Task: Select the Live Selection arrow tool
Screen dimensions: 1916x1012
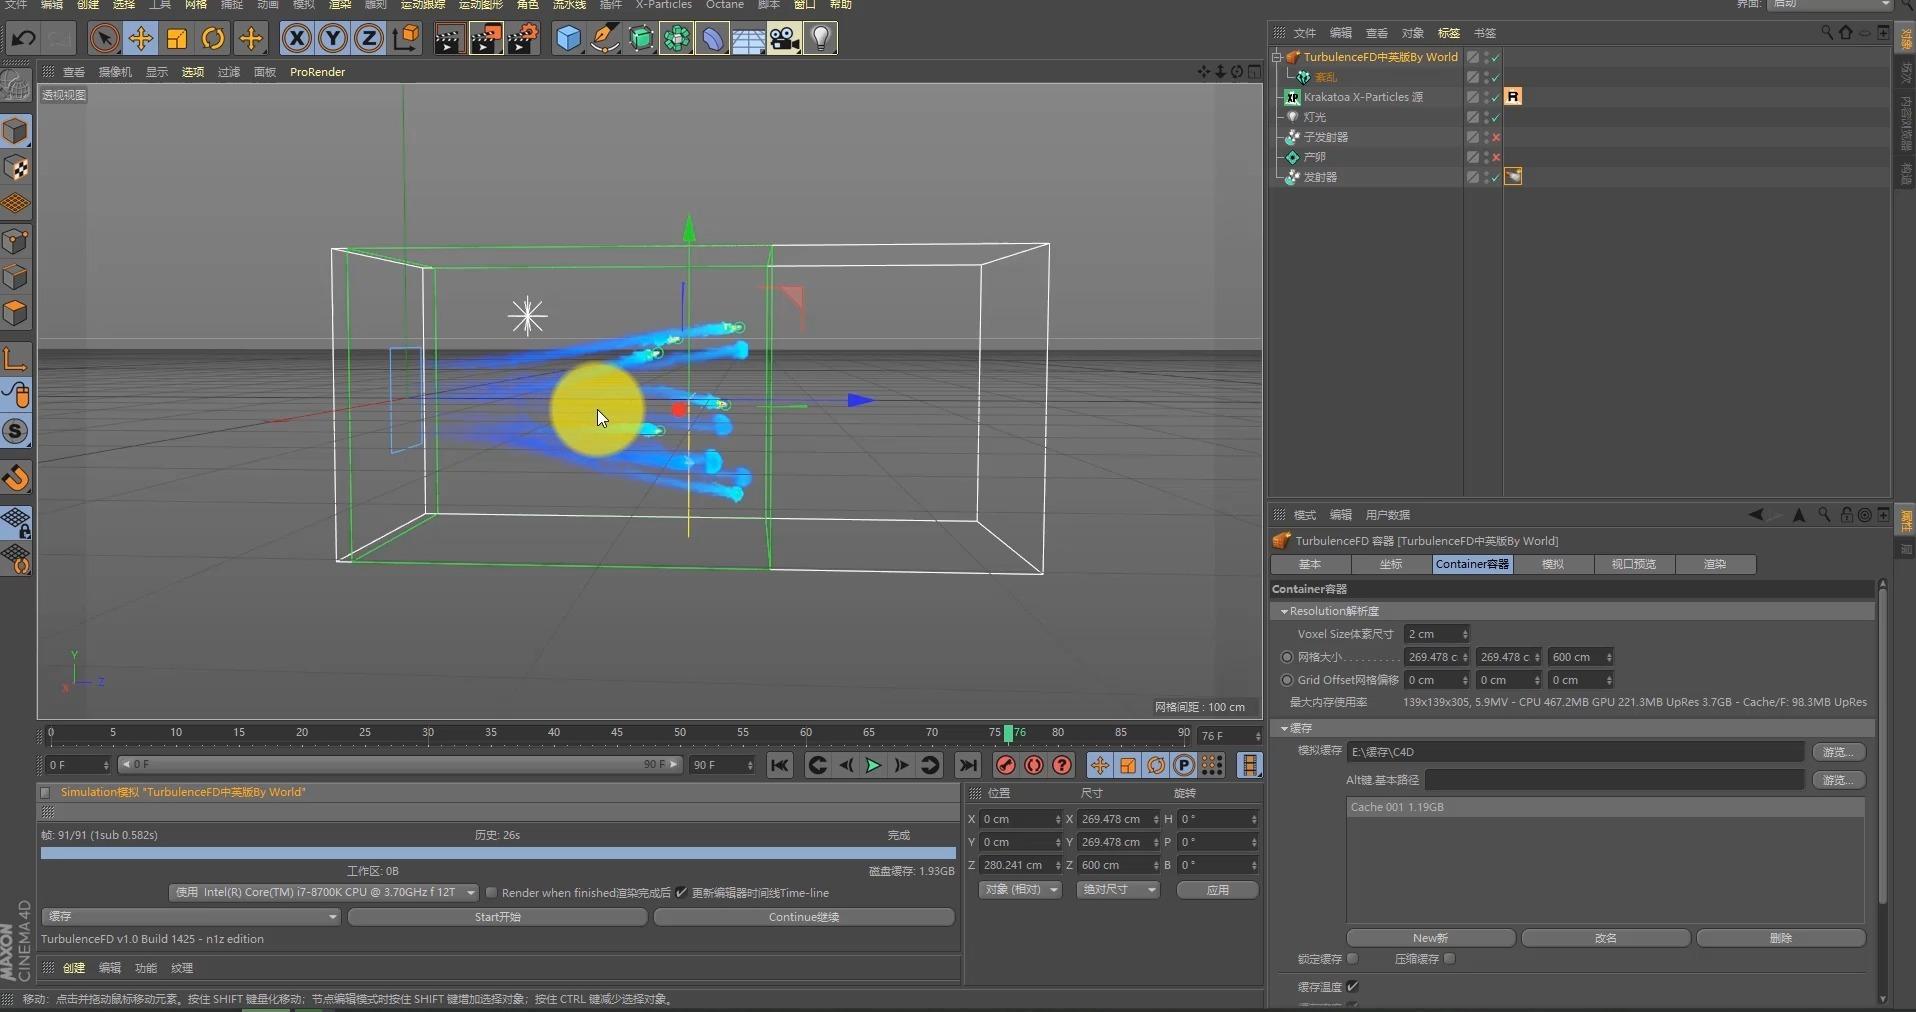Action: (x=104, y=39)
